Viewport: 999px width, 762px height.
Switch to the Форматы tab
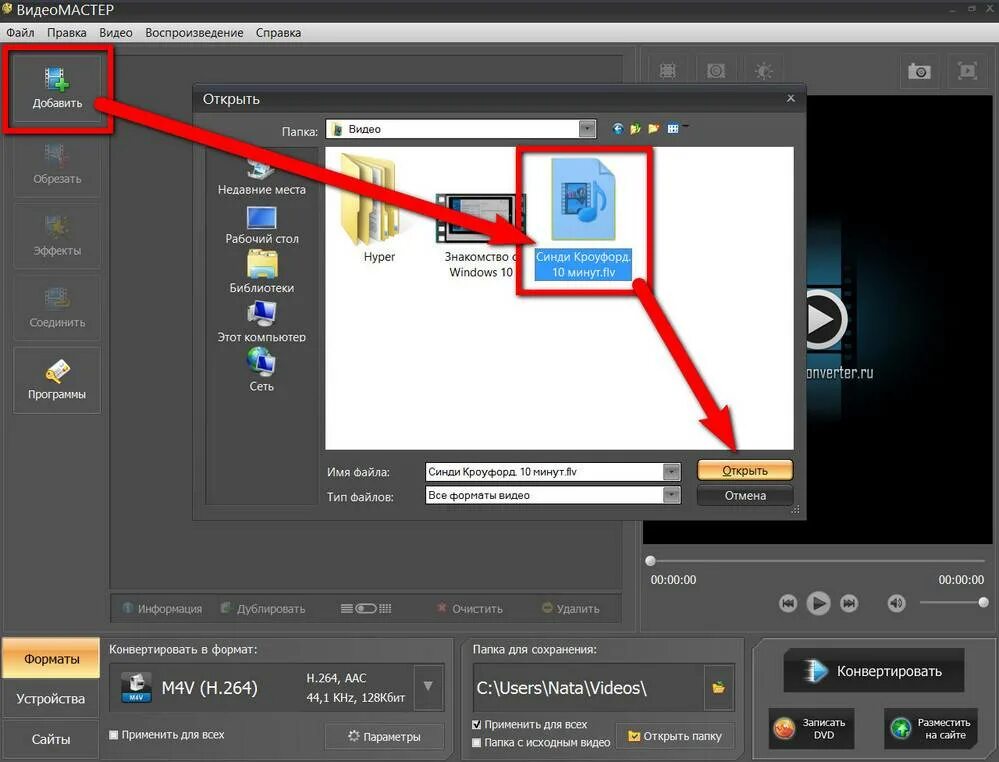[51, 658]
